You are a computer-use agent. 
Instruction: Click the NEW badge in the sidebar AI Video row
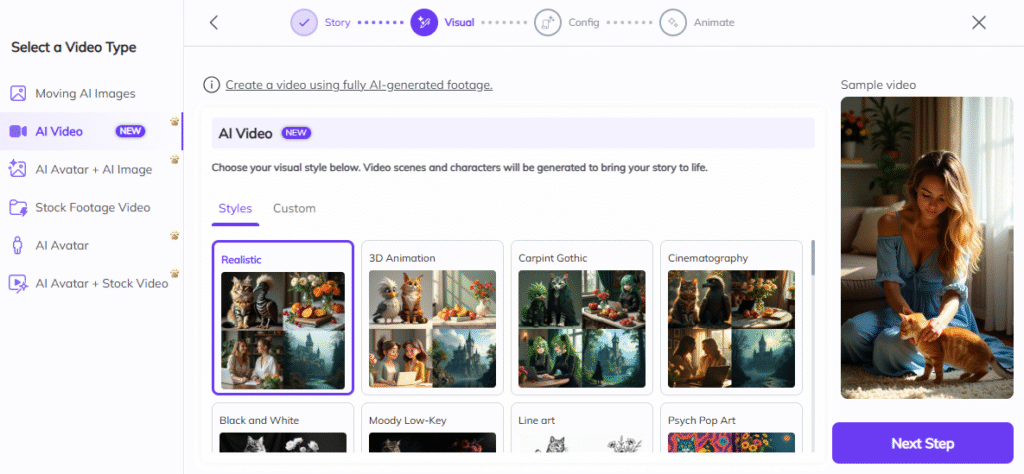[131, 131]
